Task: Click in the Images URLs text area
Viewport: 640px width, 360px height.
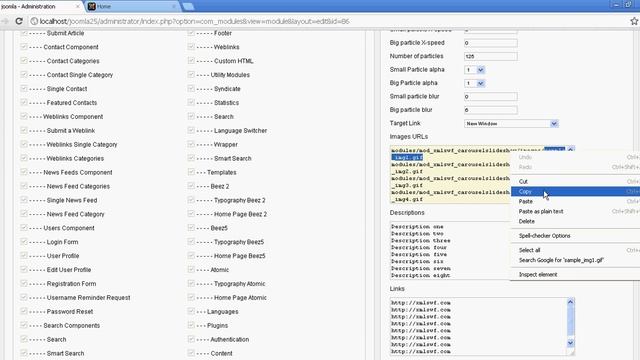Action: coord(450,175)
